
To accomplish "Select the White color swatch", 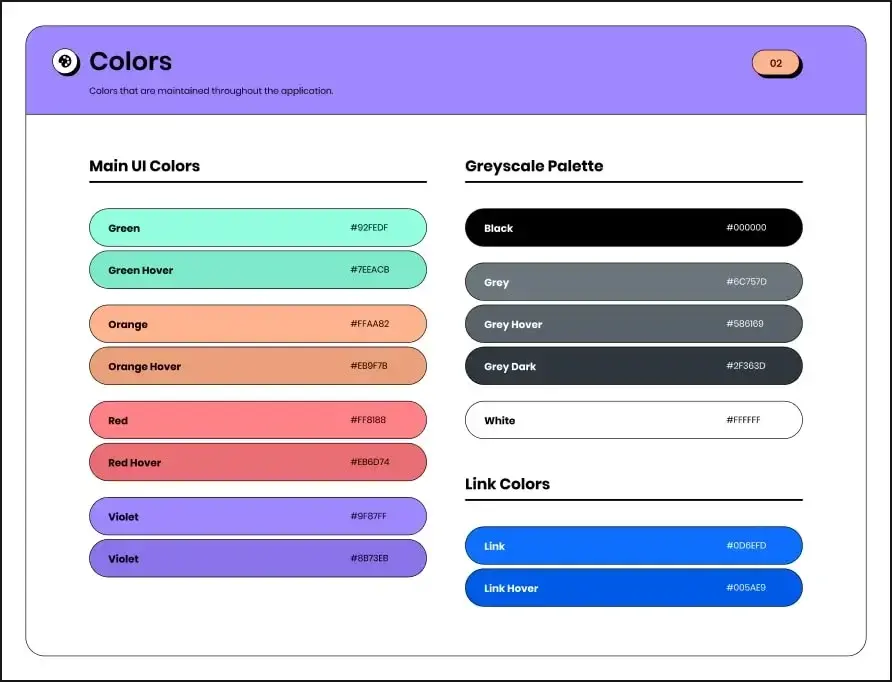I will coord(633,420).
